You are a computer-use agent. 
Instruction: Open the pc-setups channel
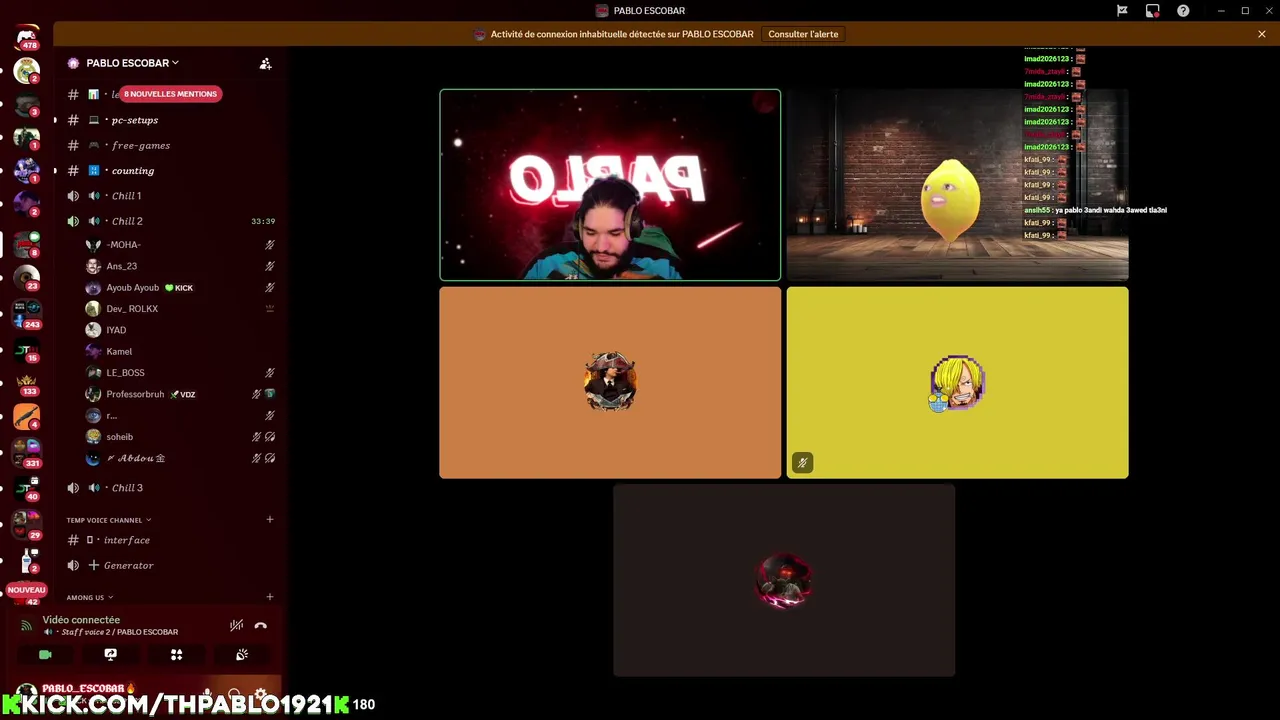pos(168,120)
